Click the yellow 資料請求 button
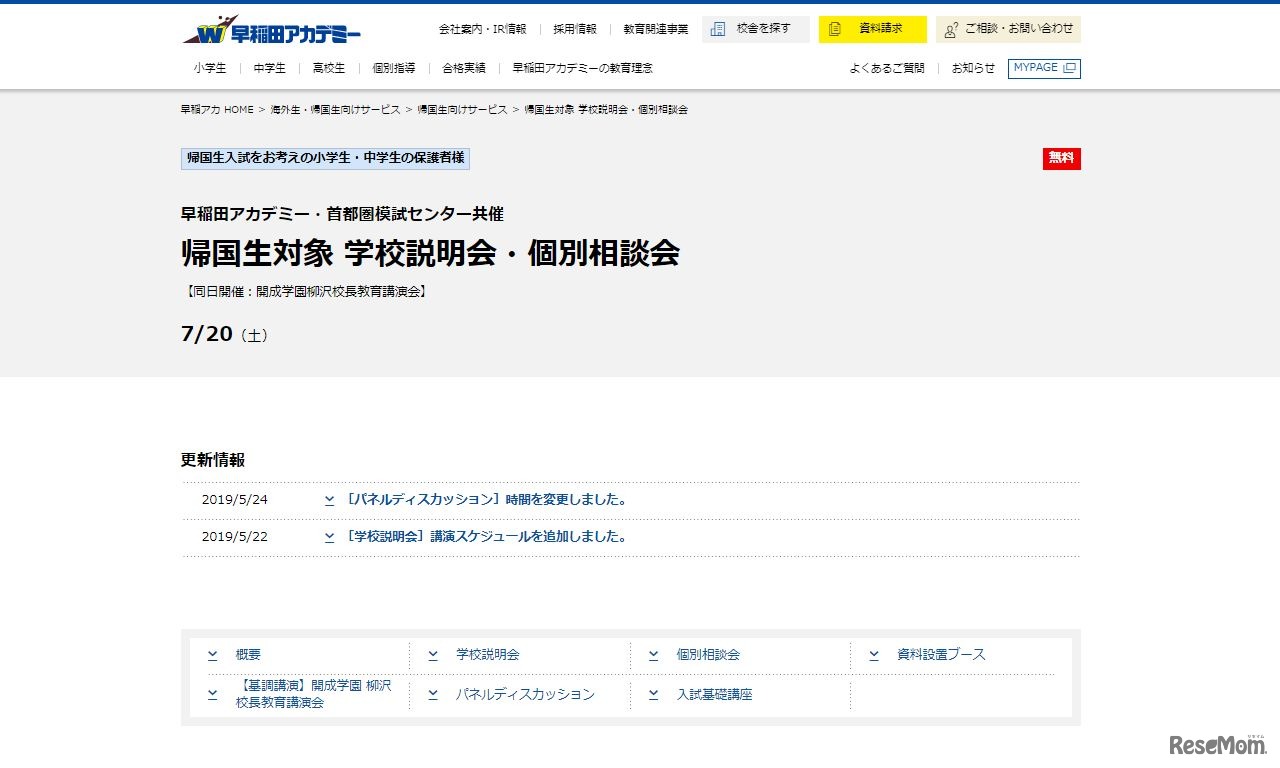1280x768 pixels. click(x=872, y=29)
